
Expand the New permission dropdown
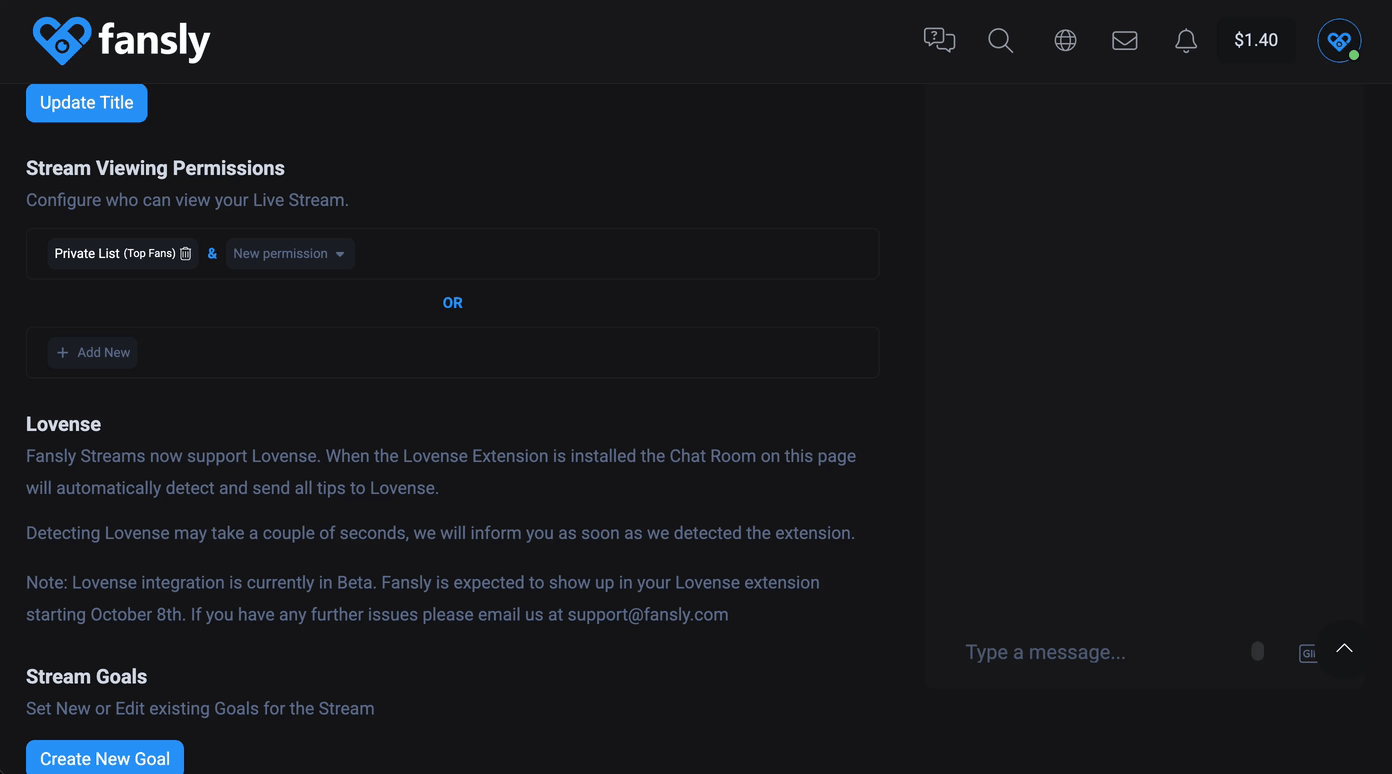point(289,254)
